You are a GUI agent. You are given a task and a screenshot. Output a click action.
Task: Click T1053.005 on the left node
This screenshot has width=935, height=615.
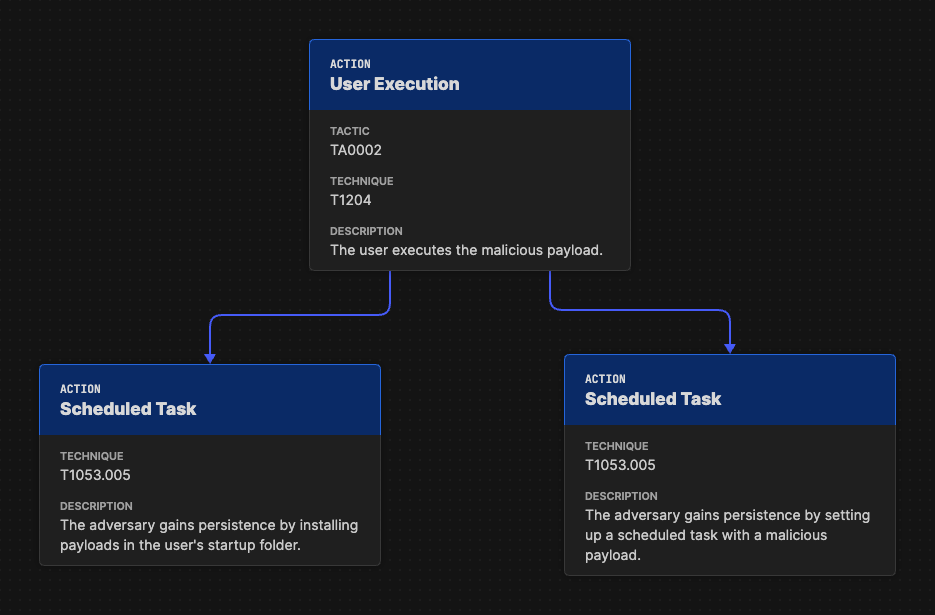click(x=95, y=475)
